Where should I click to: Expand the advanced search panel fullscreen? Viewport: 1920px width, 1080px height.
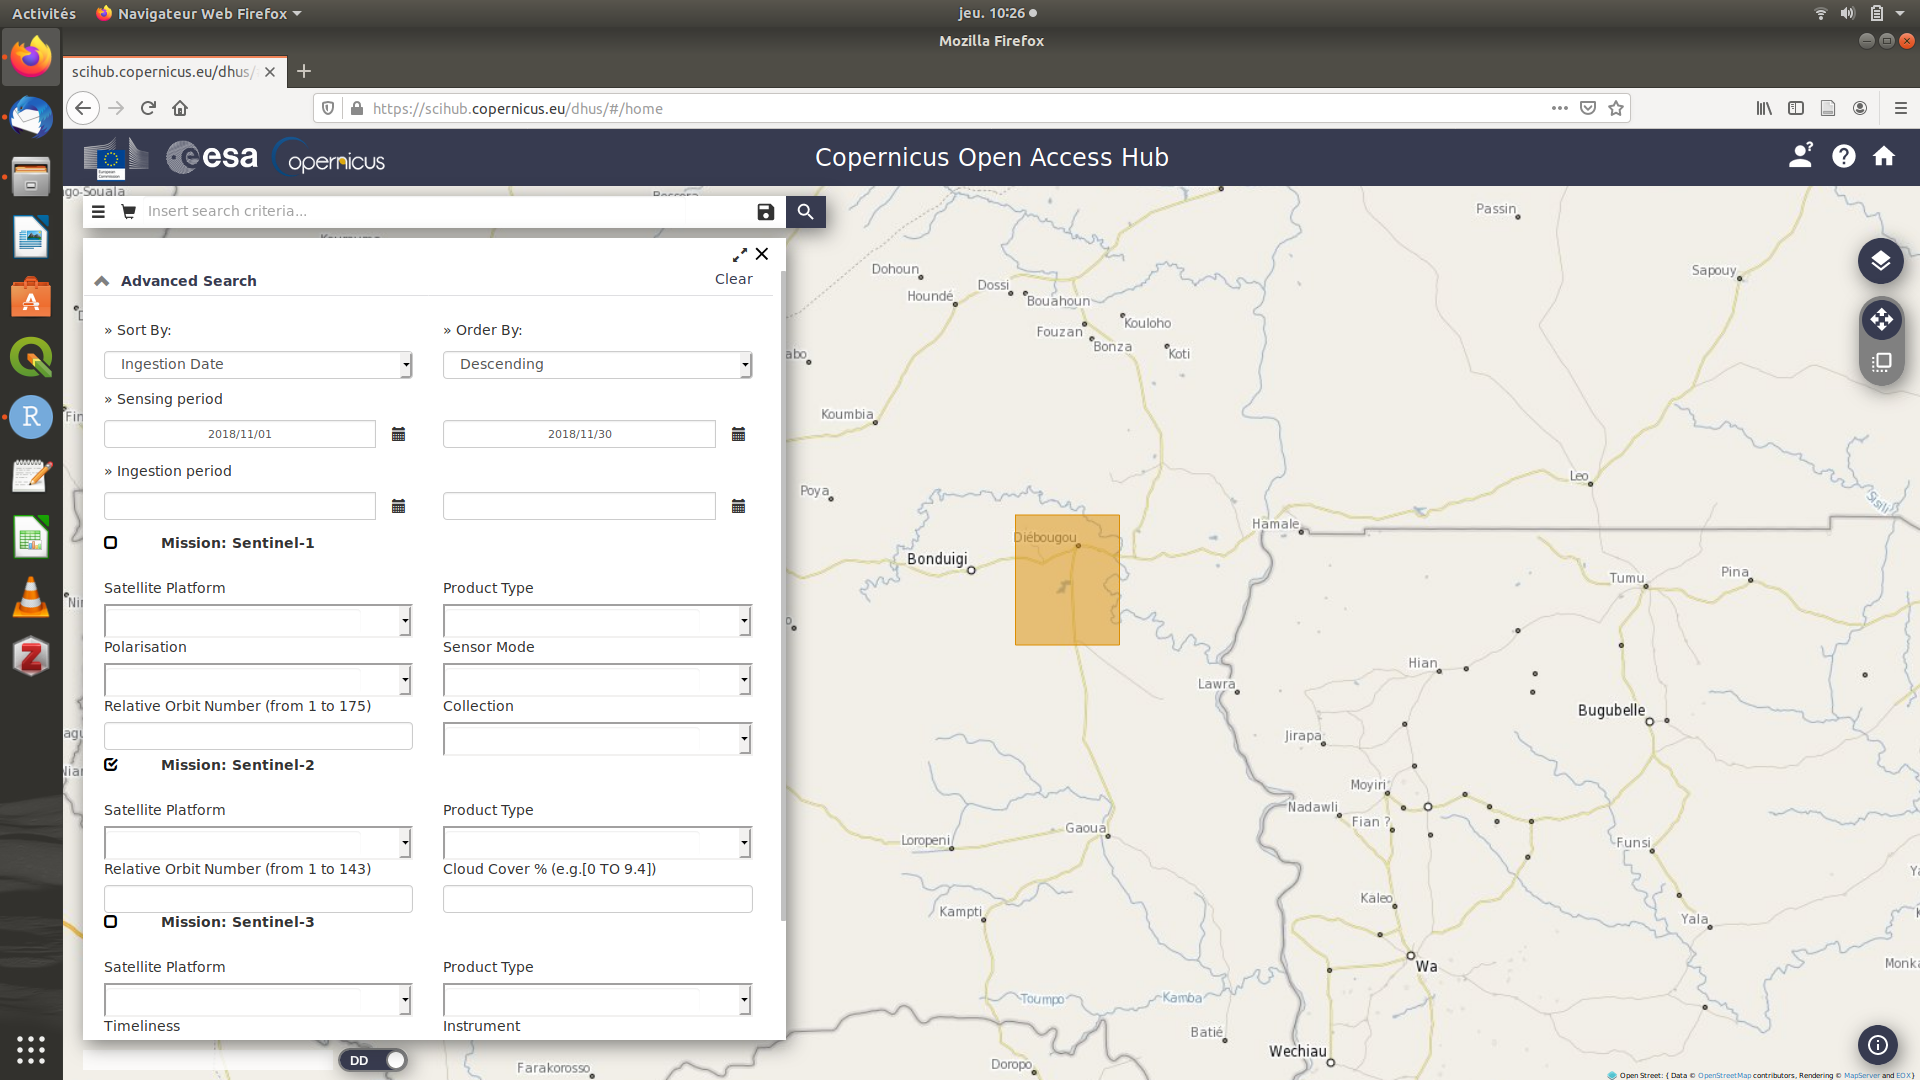(740, 254)
